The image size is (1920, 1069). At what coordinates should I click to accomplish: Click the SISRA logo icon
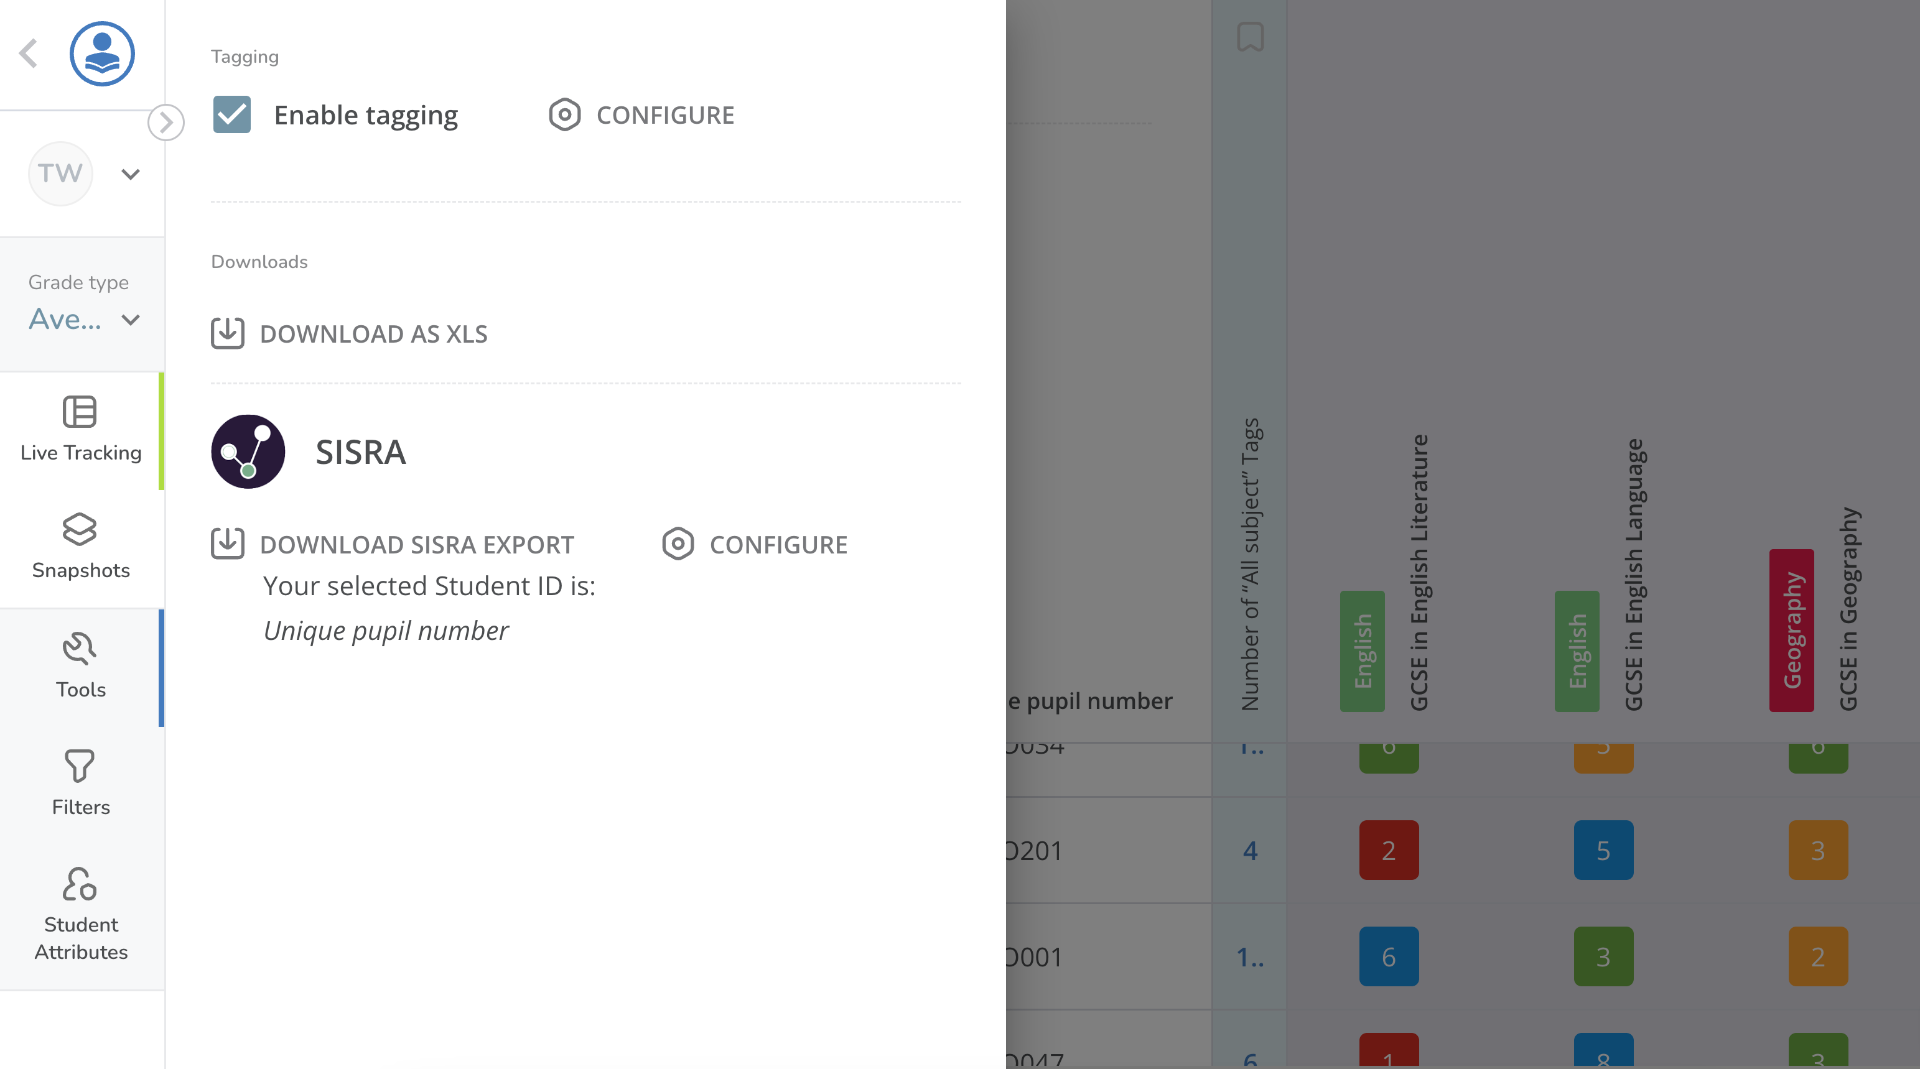[248, 452]
